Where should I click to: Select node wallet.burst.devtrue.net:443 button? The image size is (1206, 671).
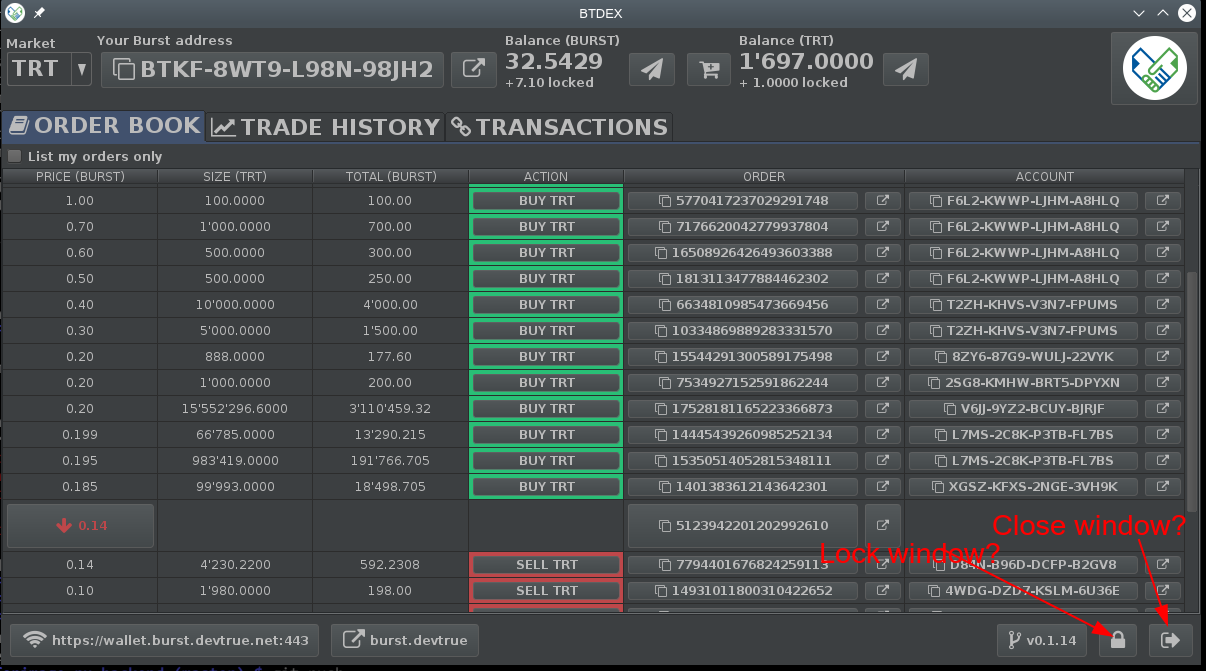[165, 640]
